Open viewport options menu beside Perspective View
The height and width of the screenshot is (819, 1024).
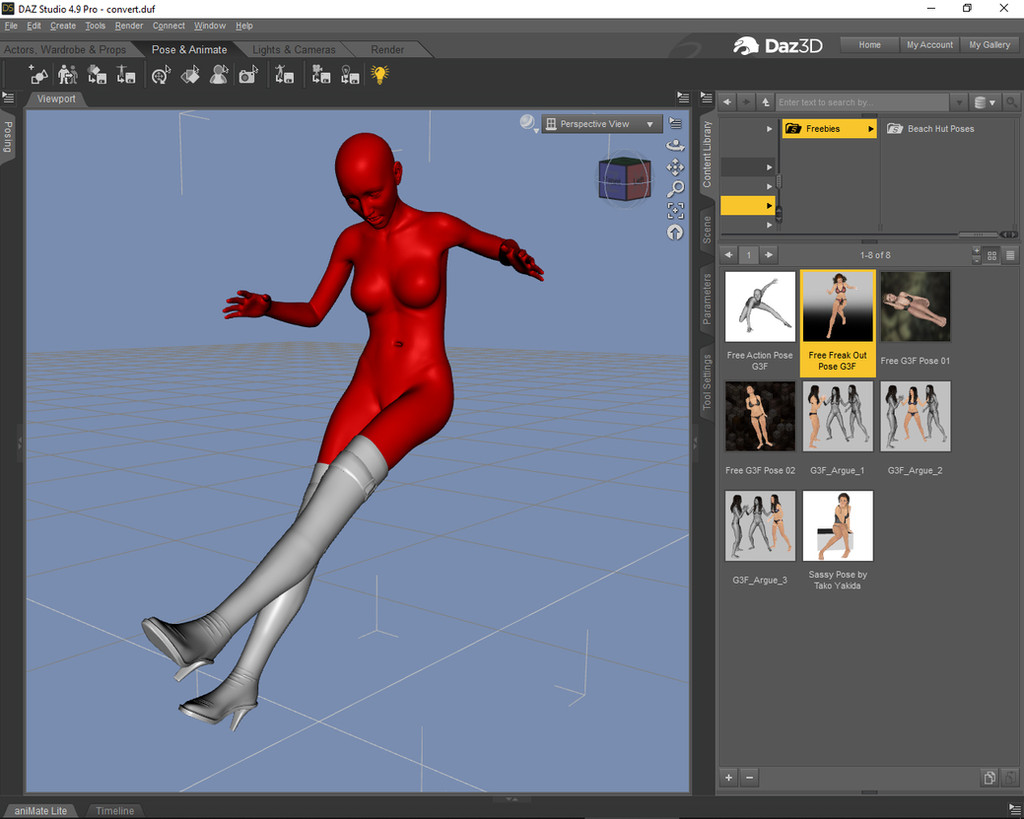675,123
